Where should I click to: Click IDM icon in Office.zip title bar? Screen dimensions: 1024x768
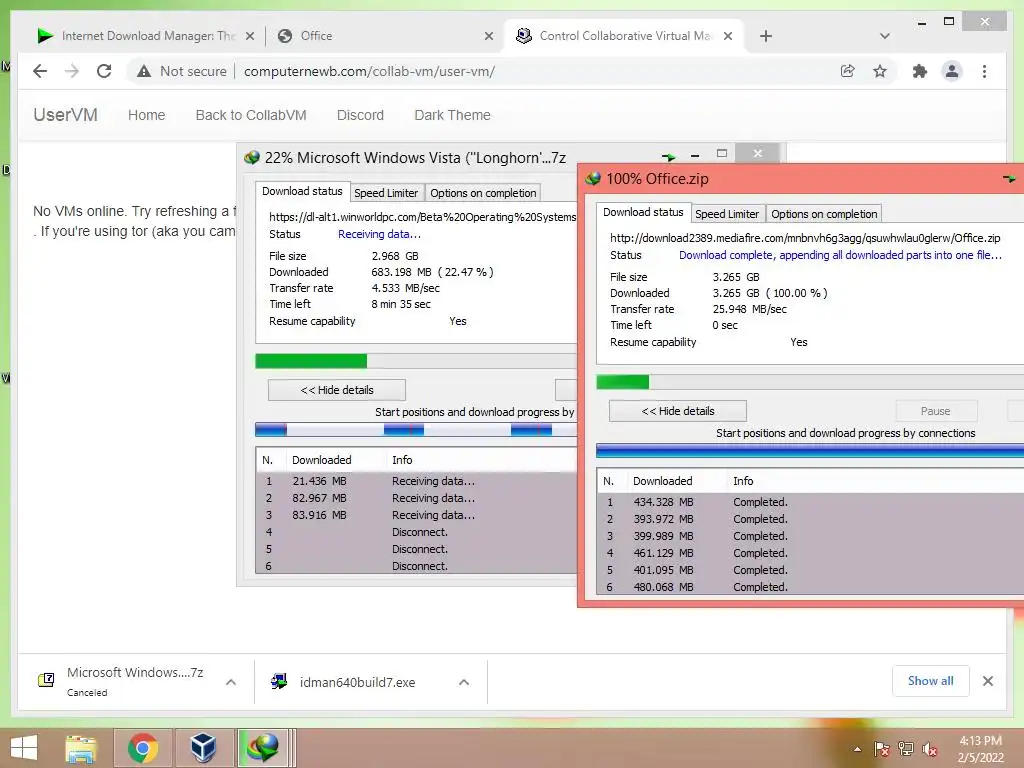[x=593, y=178]
